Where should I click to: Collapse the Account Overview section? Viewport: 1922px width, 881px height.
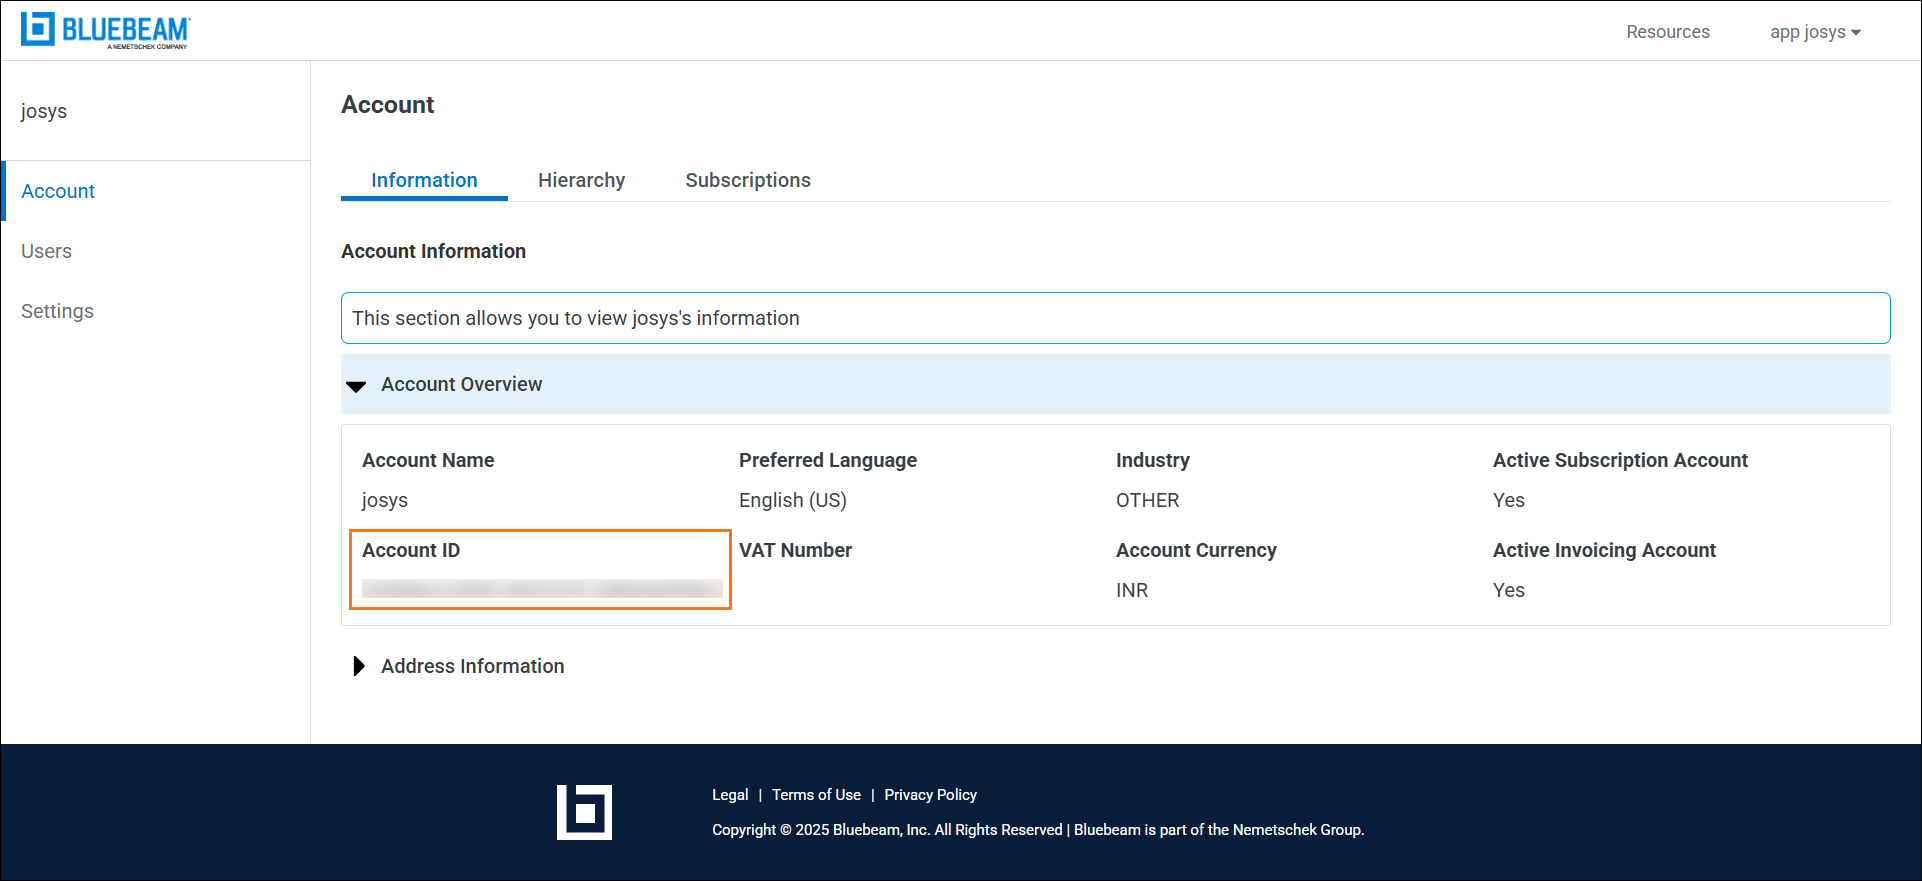357,385
